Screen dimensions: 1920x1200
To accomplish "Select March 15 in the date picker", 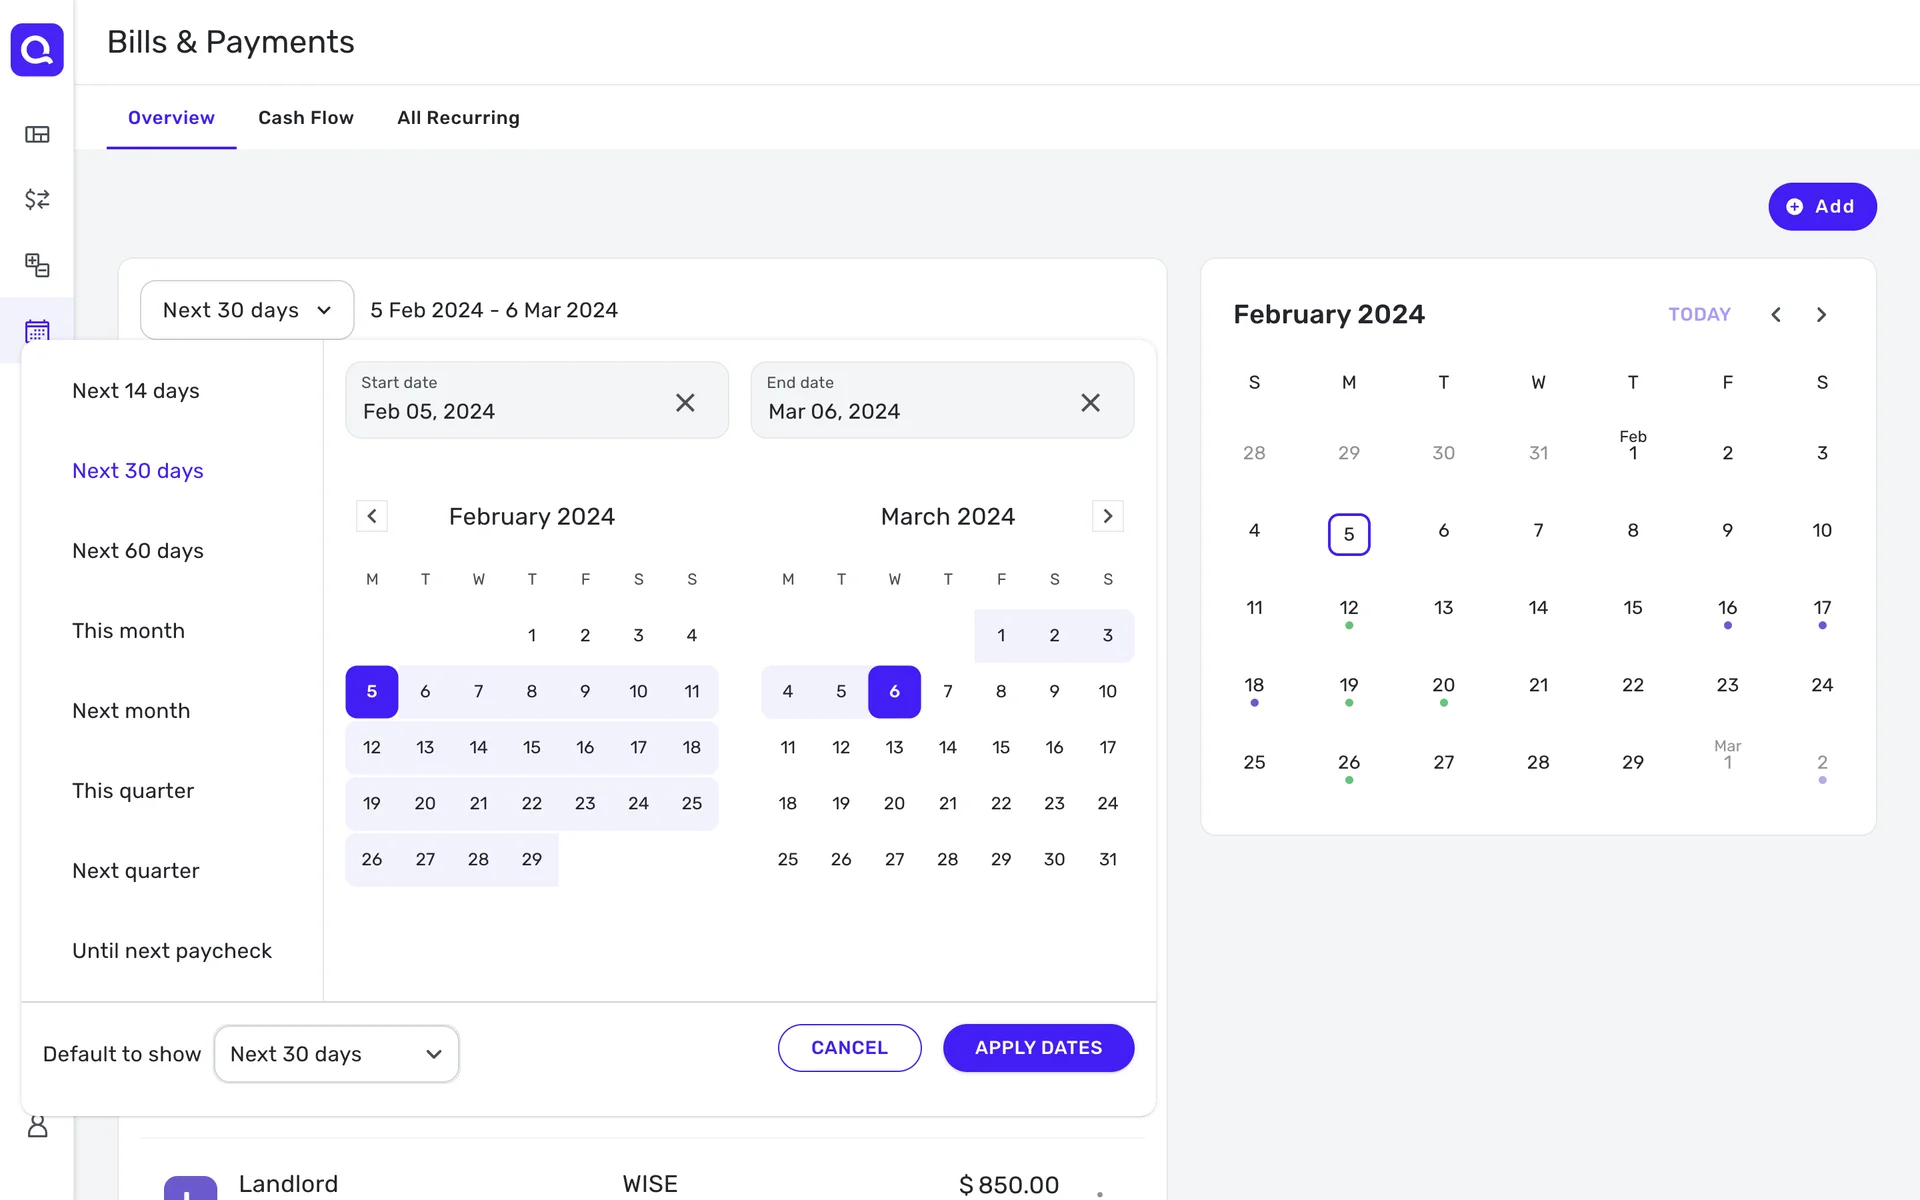I will (1001, 747).
